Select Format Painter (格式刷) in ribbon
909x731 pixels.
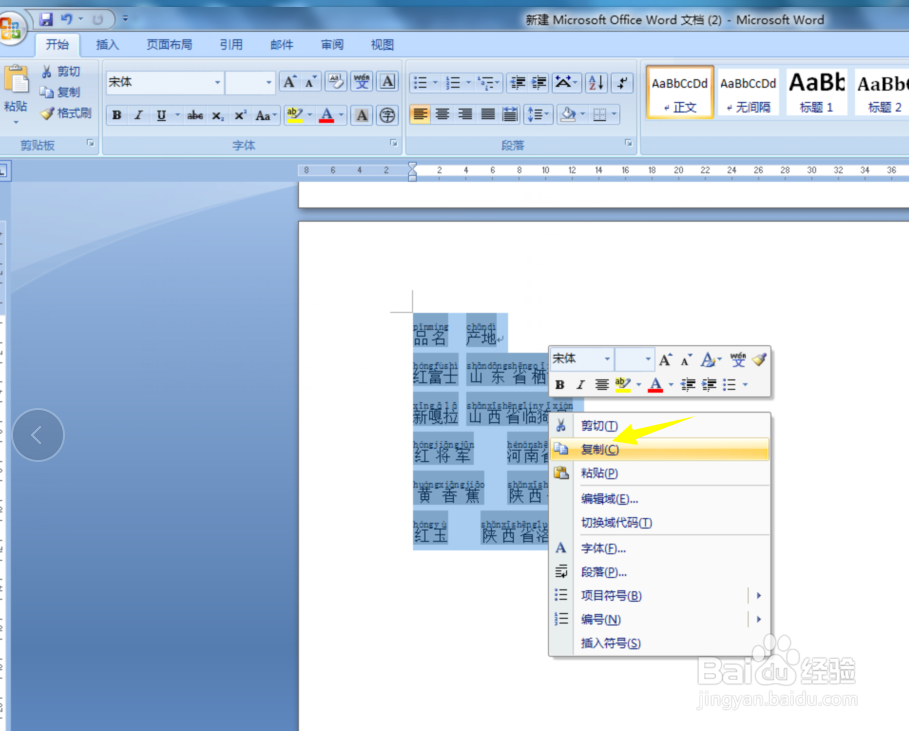pyautogui.click(x=66, y=113)
